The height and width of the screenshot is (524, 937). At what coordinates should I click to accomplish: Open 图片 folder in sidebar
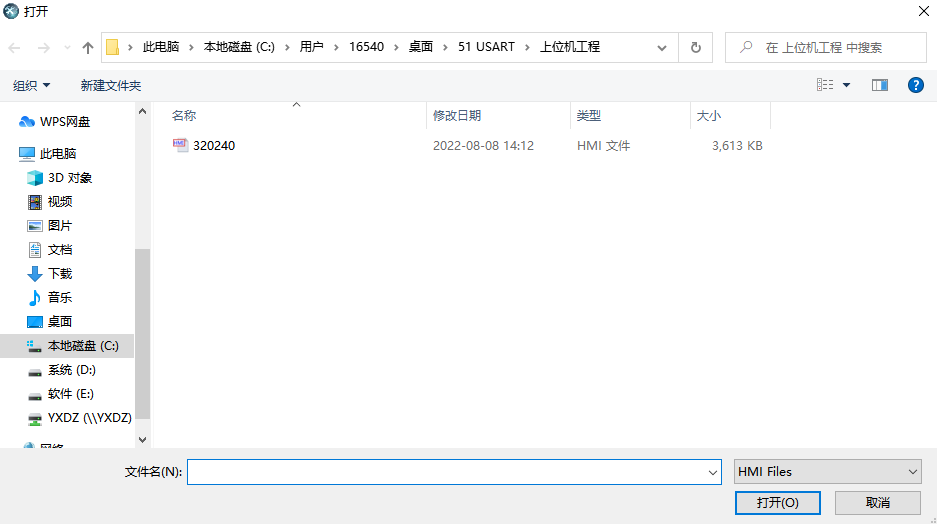(60, 225)
